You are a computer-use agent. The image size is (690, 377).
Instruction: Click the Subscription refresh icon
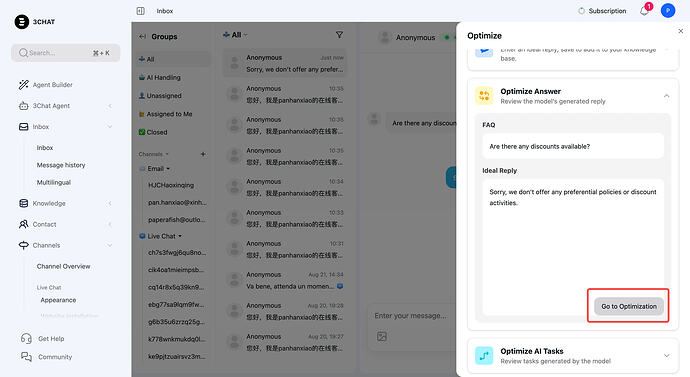point(581,11)
